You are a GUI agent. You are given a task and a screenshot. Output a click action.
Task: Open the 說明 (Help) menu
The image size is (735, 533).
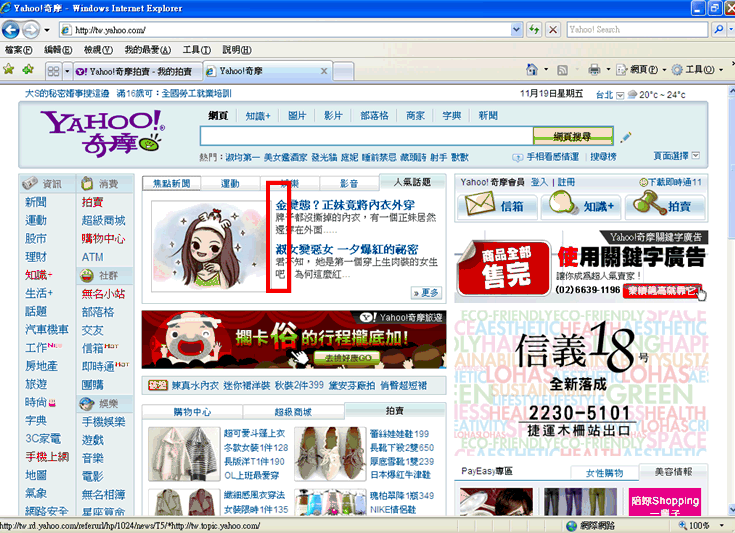click(237, 50)
